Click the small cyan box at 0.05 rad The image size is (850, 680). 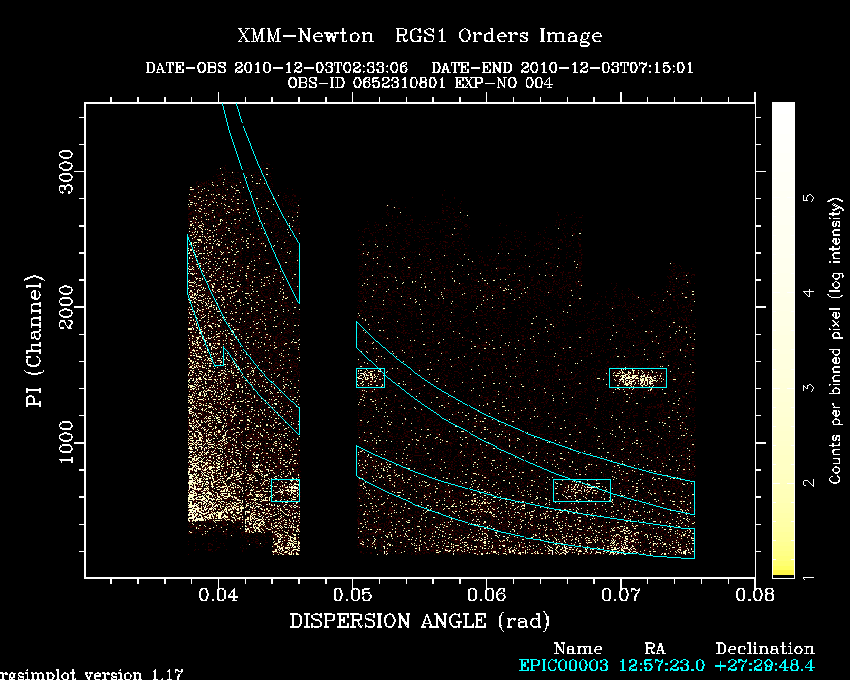coord(370,378)
